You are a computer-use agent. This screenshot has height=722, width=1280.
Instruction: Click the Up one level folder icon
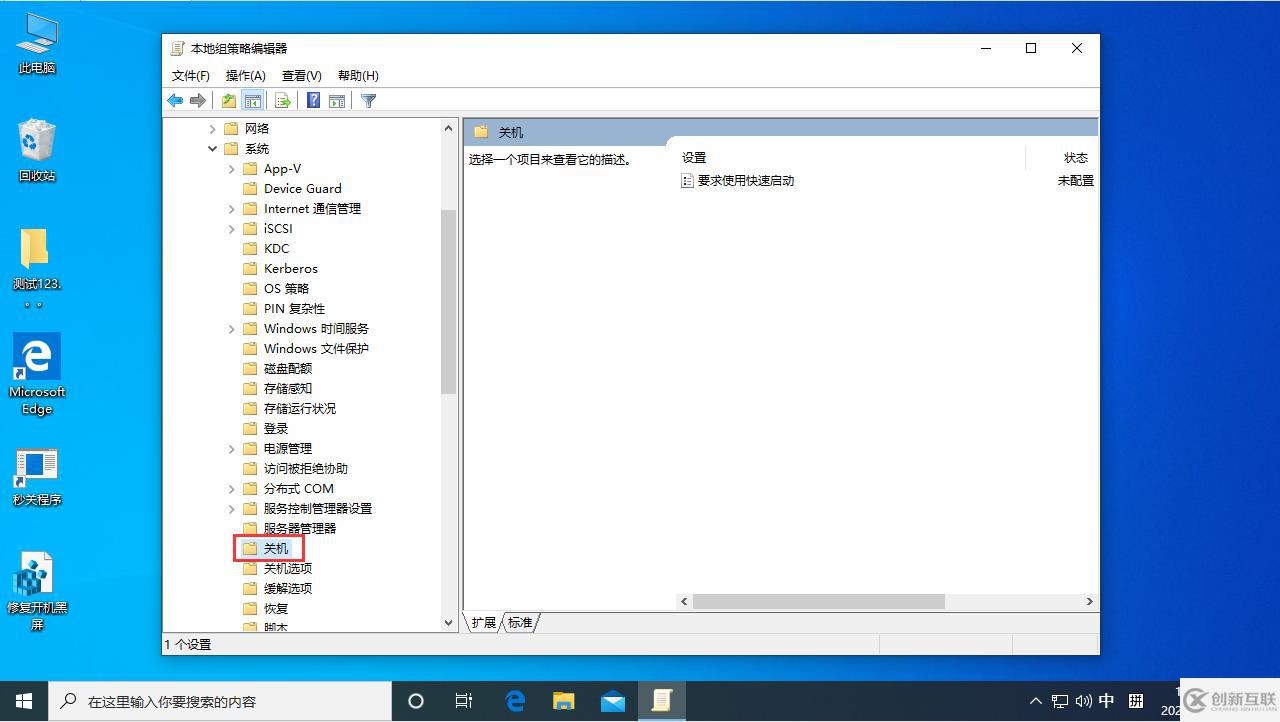[229, 100]
